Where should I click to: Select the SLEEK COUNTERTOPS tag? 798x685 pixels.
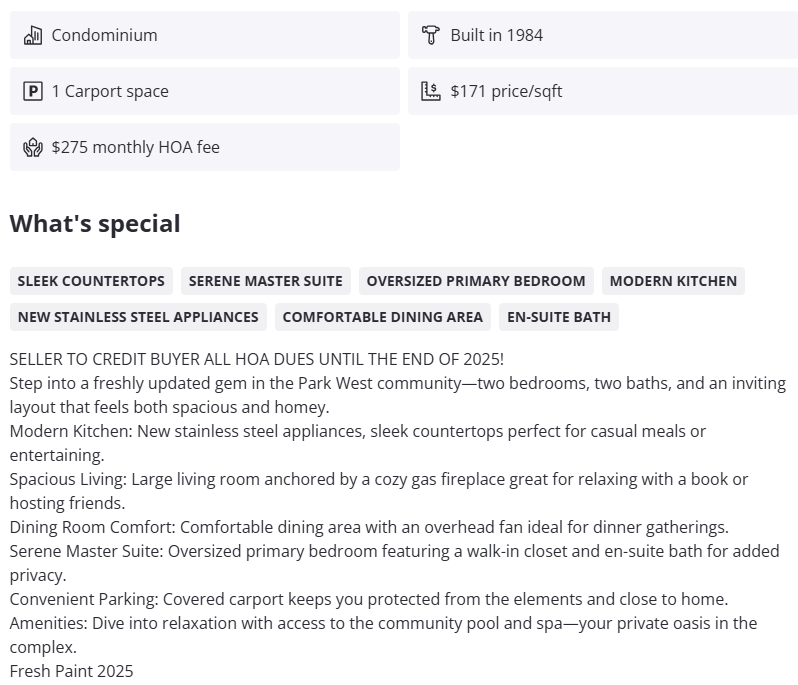click(91, 281)
